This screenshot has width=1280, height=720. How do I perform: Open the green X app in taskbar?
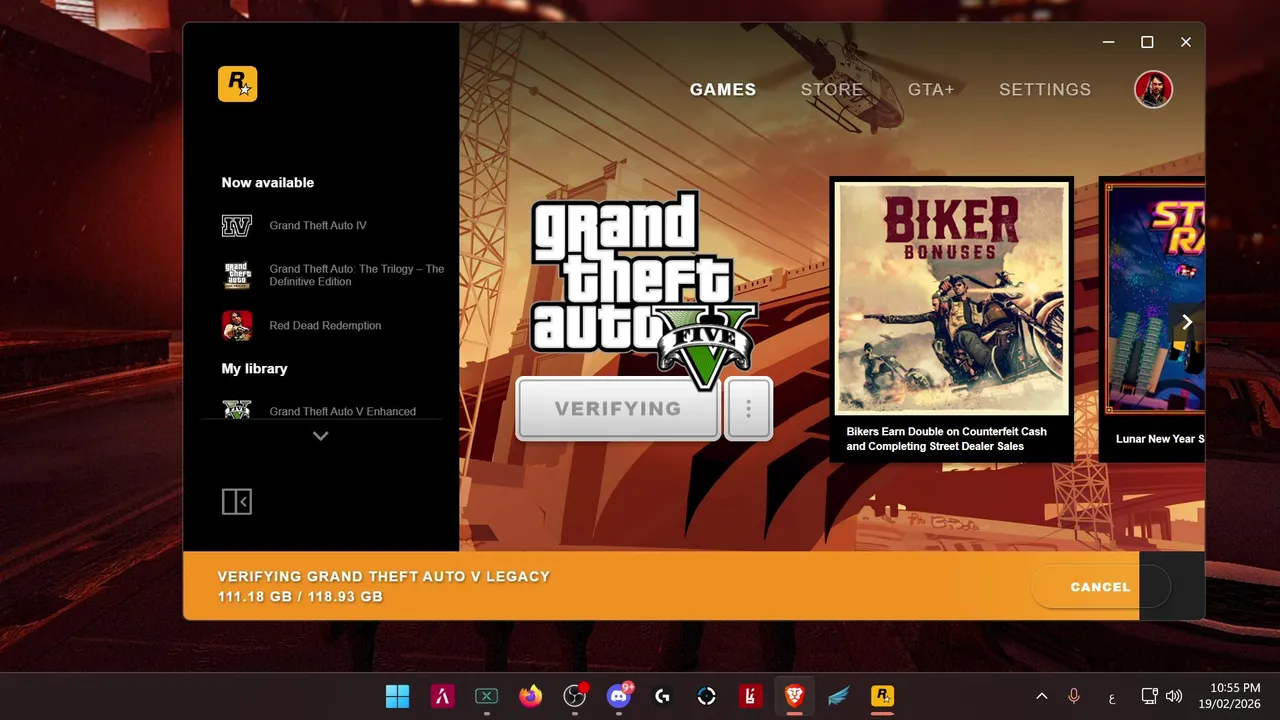pos(486,696)
